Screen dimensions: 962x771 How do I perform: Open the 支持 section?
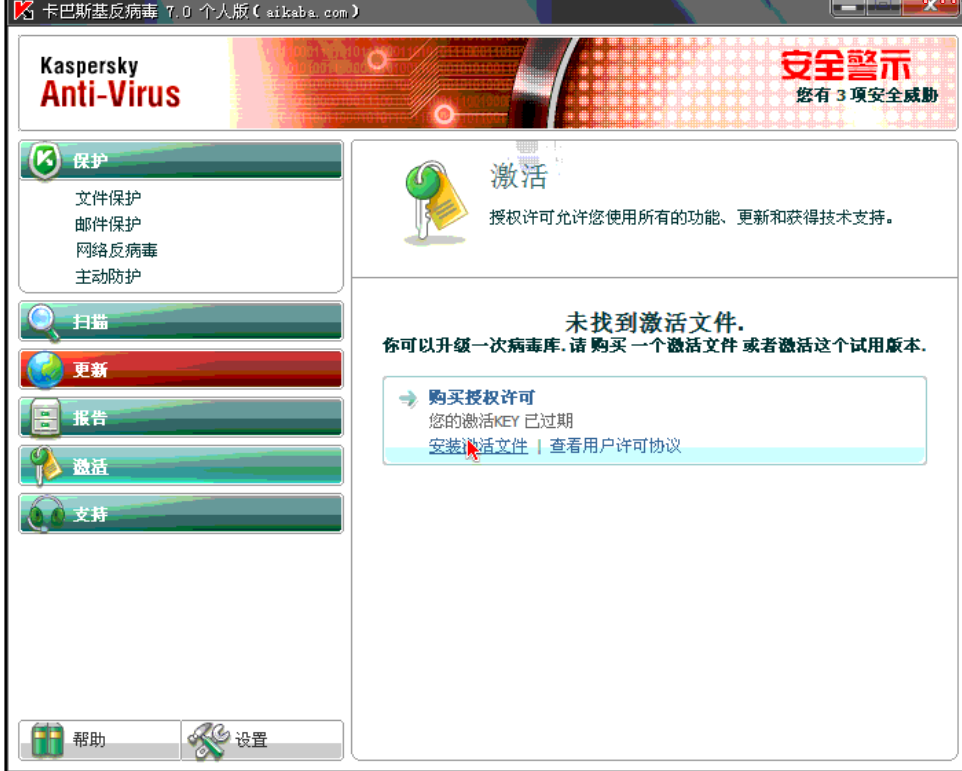click(181, 514)
